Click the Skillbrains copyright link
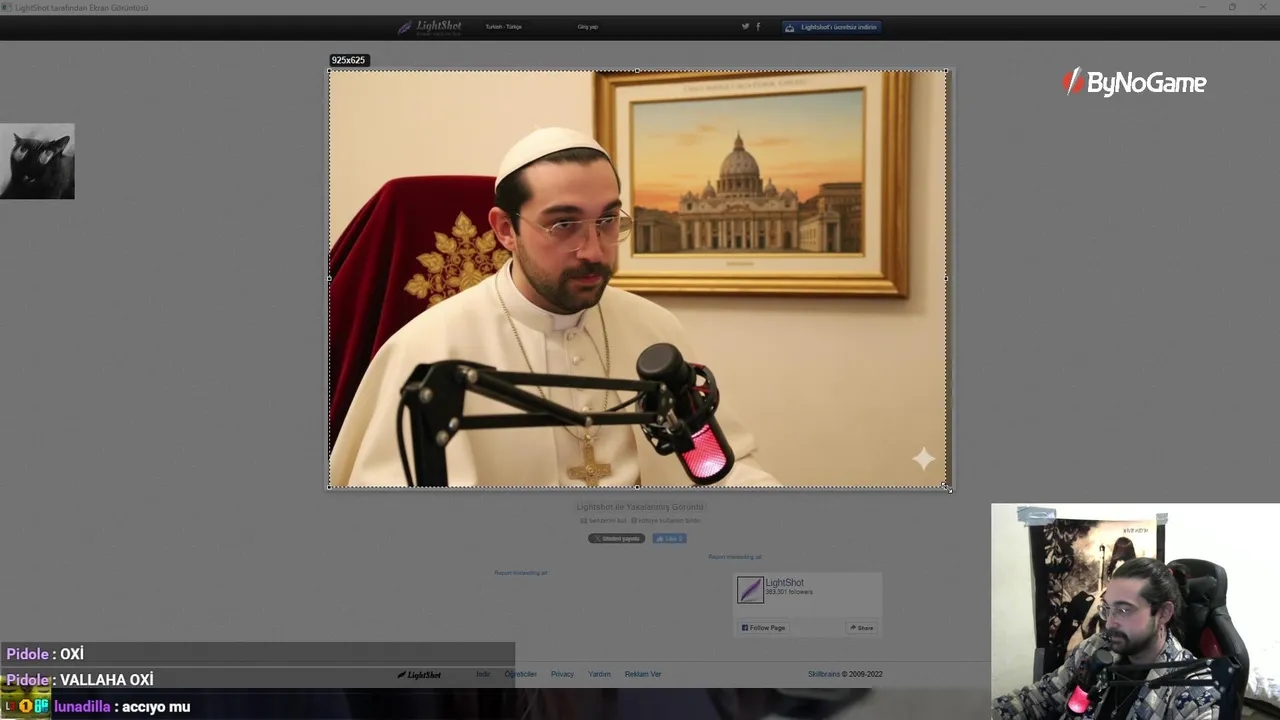The height and width of the screenshot is (720, 1280). 845,674
